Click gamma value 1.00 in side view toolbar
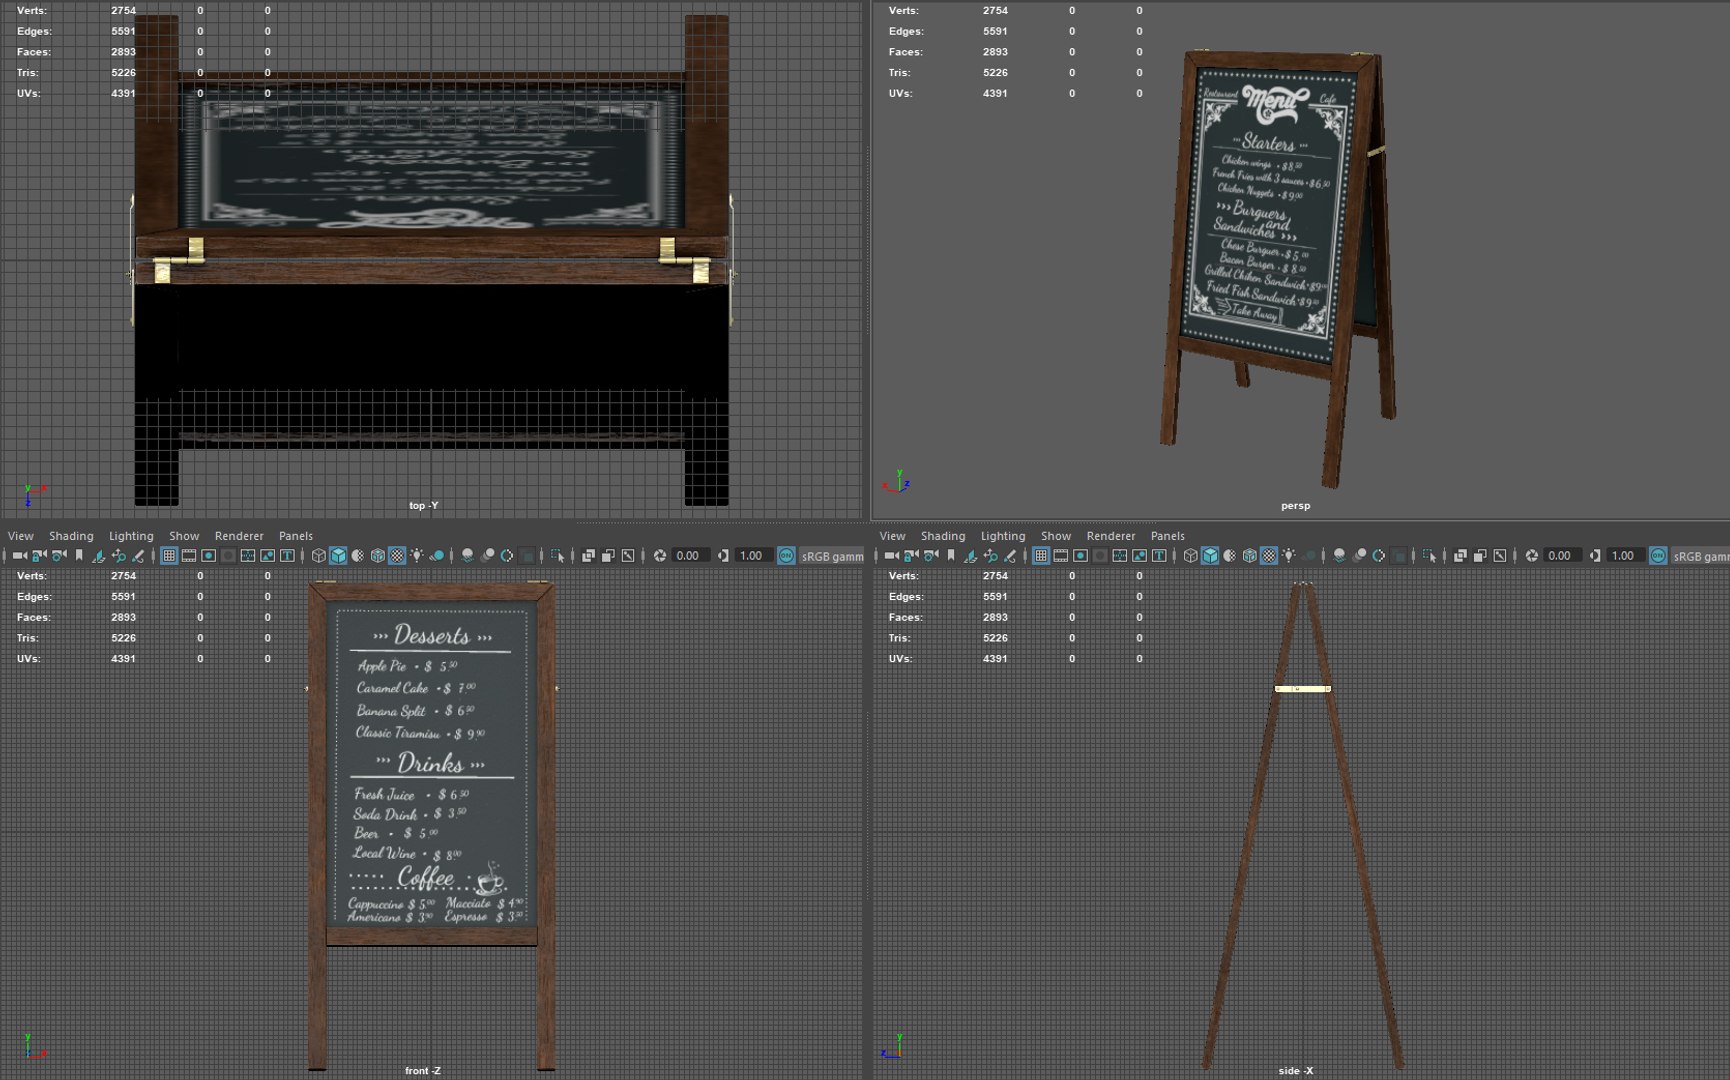The image size is (1730, 1080). pyautogui.click(x=1624, y=556)
